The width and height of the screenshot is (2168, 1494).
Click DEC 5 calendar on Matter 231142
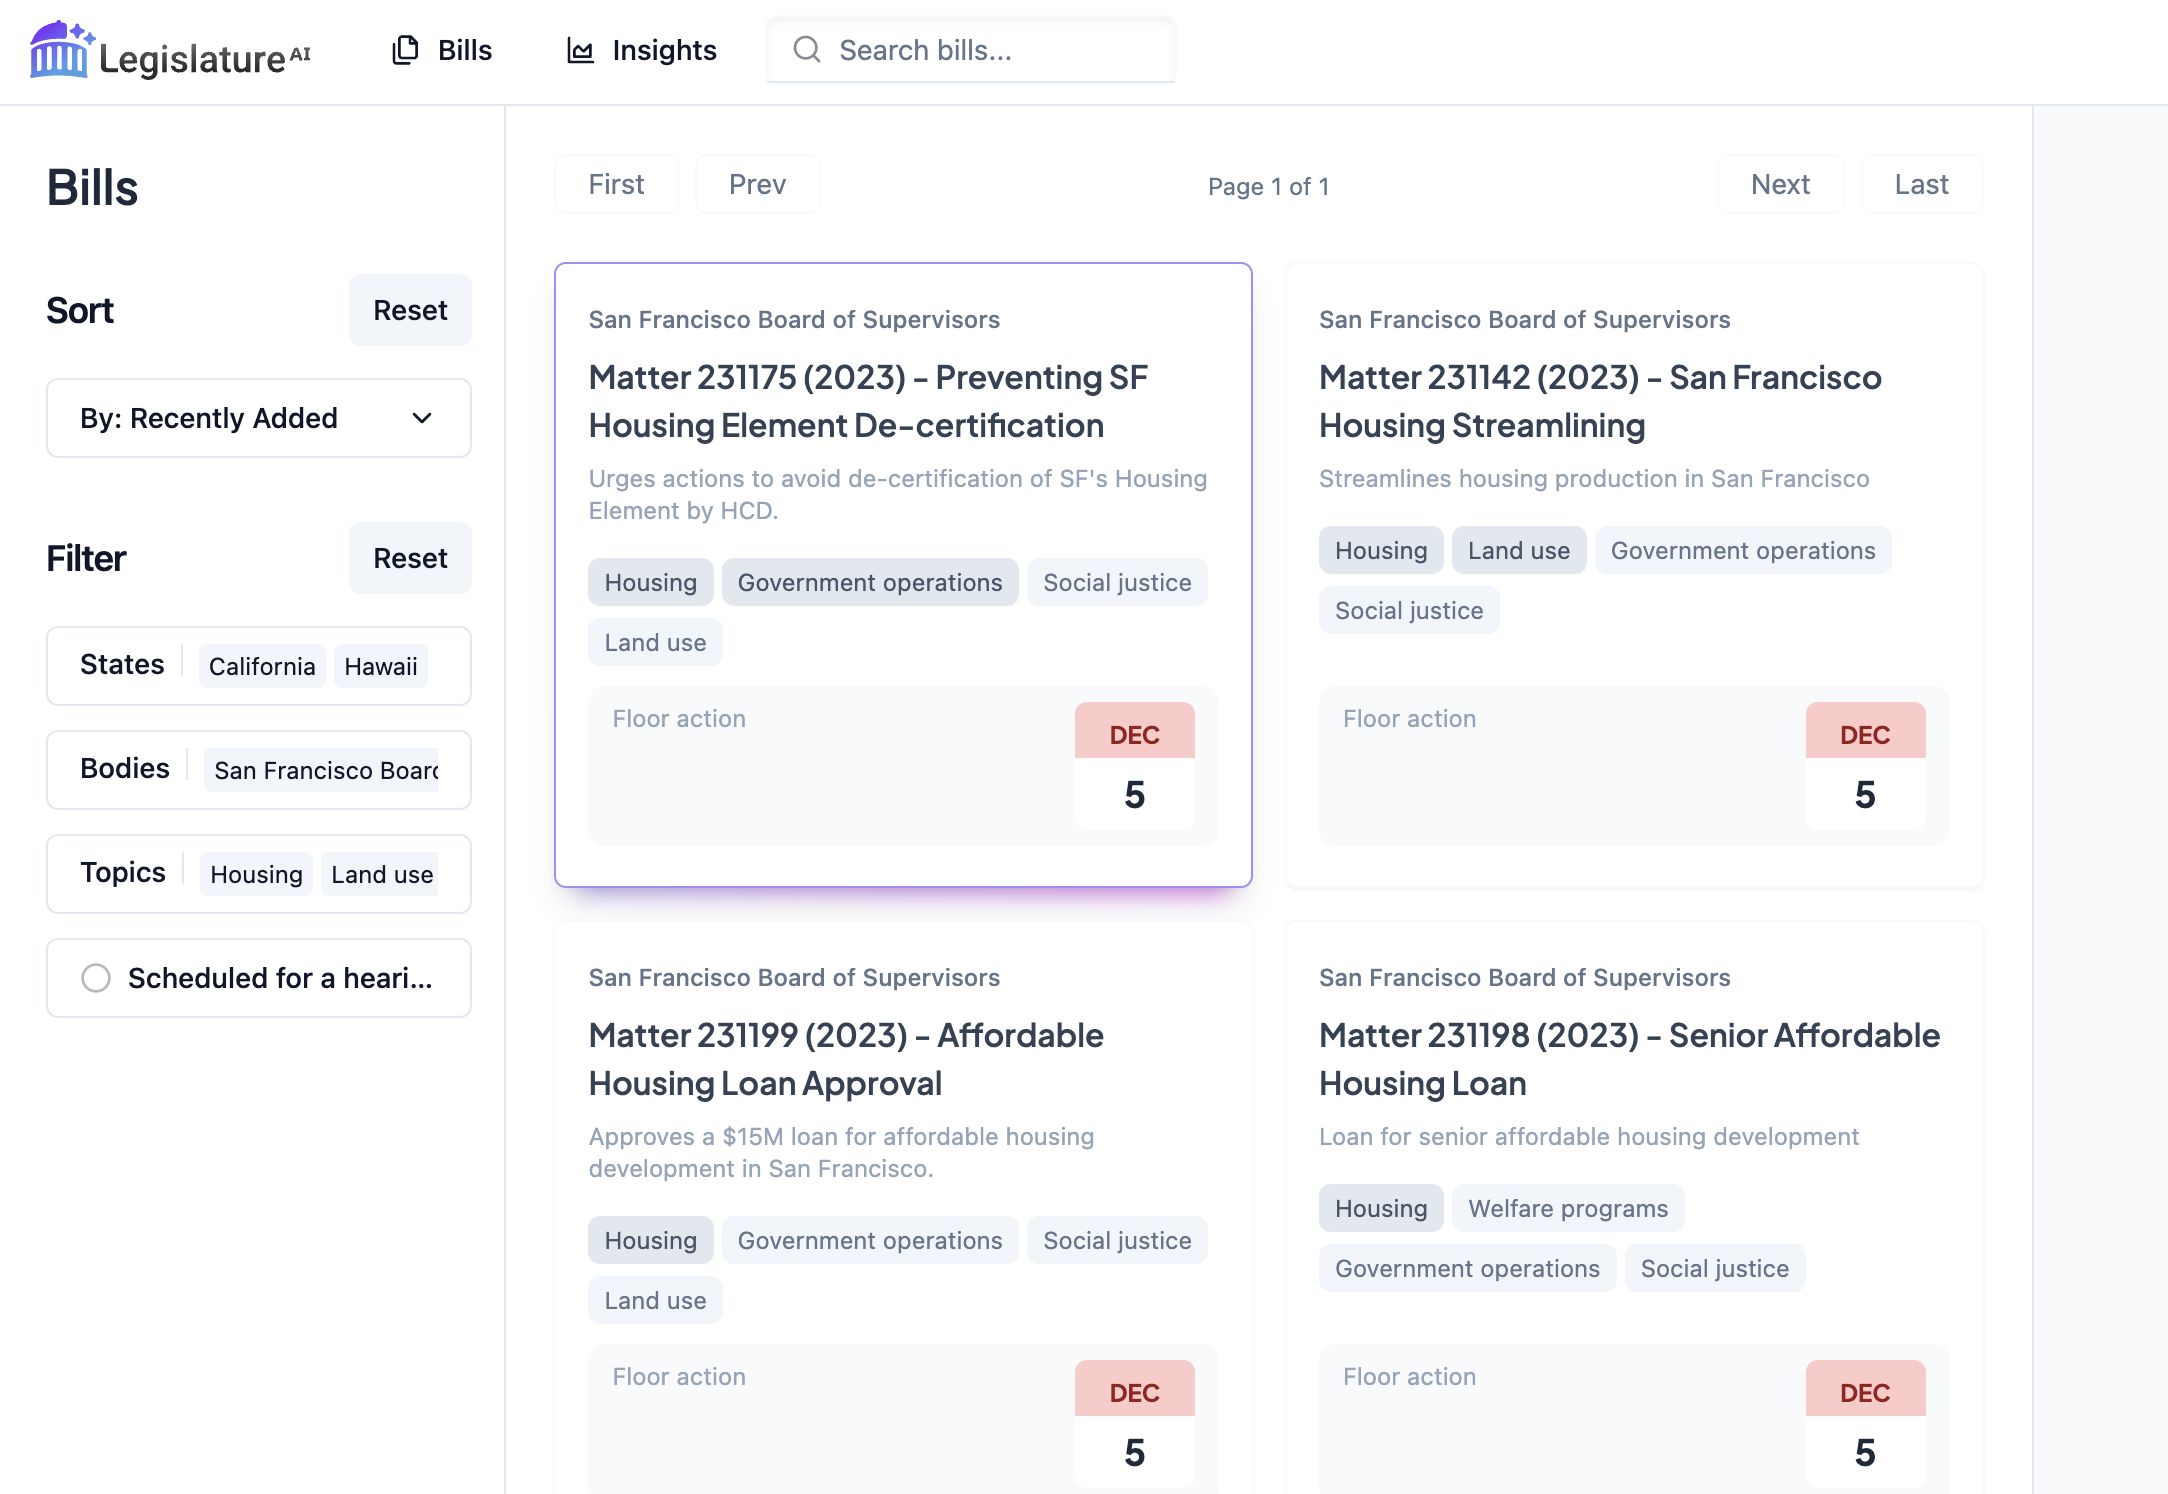tap(1864, 766)
